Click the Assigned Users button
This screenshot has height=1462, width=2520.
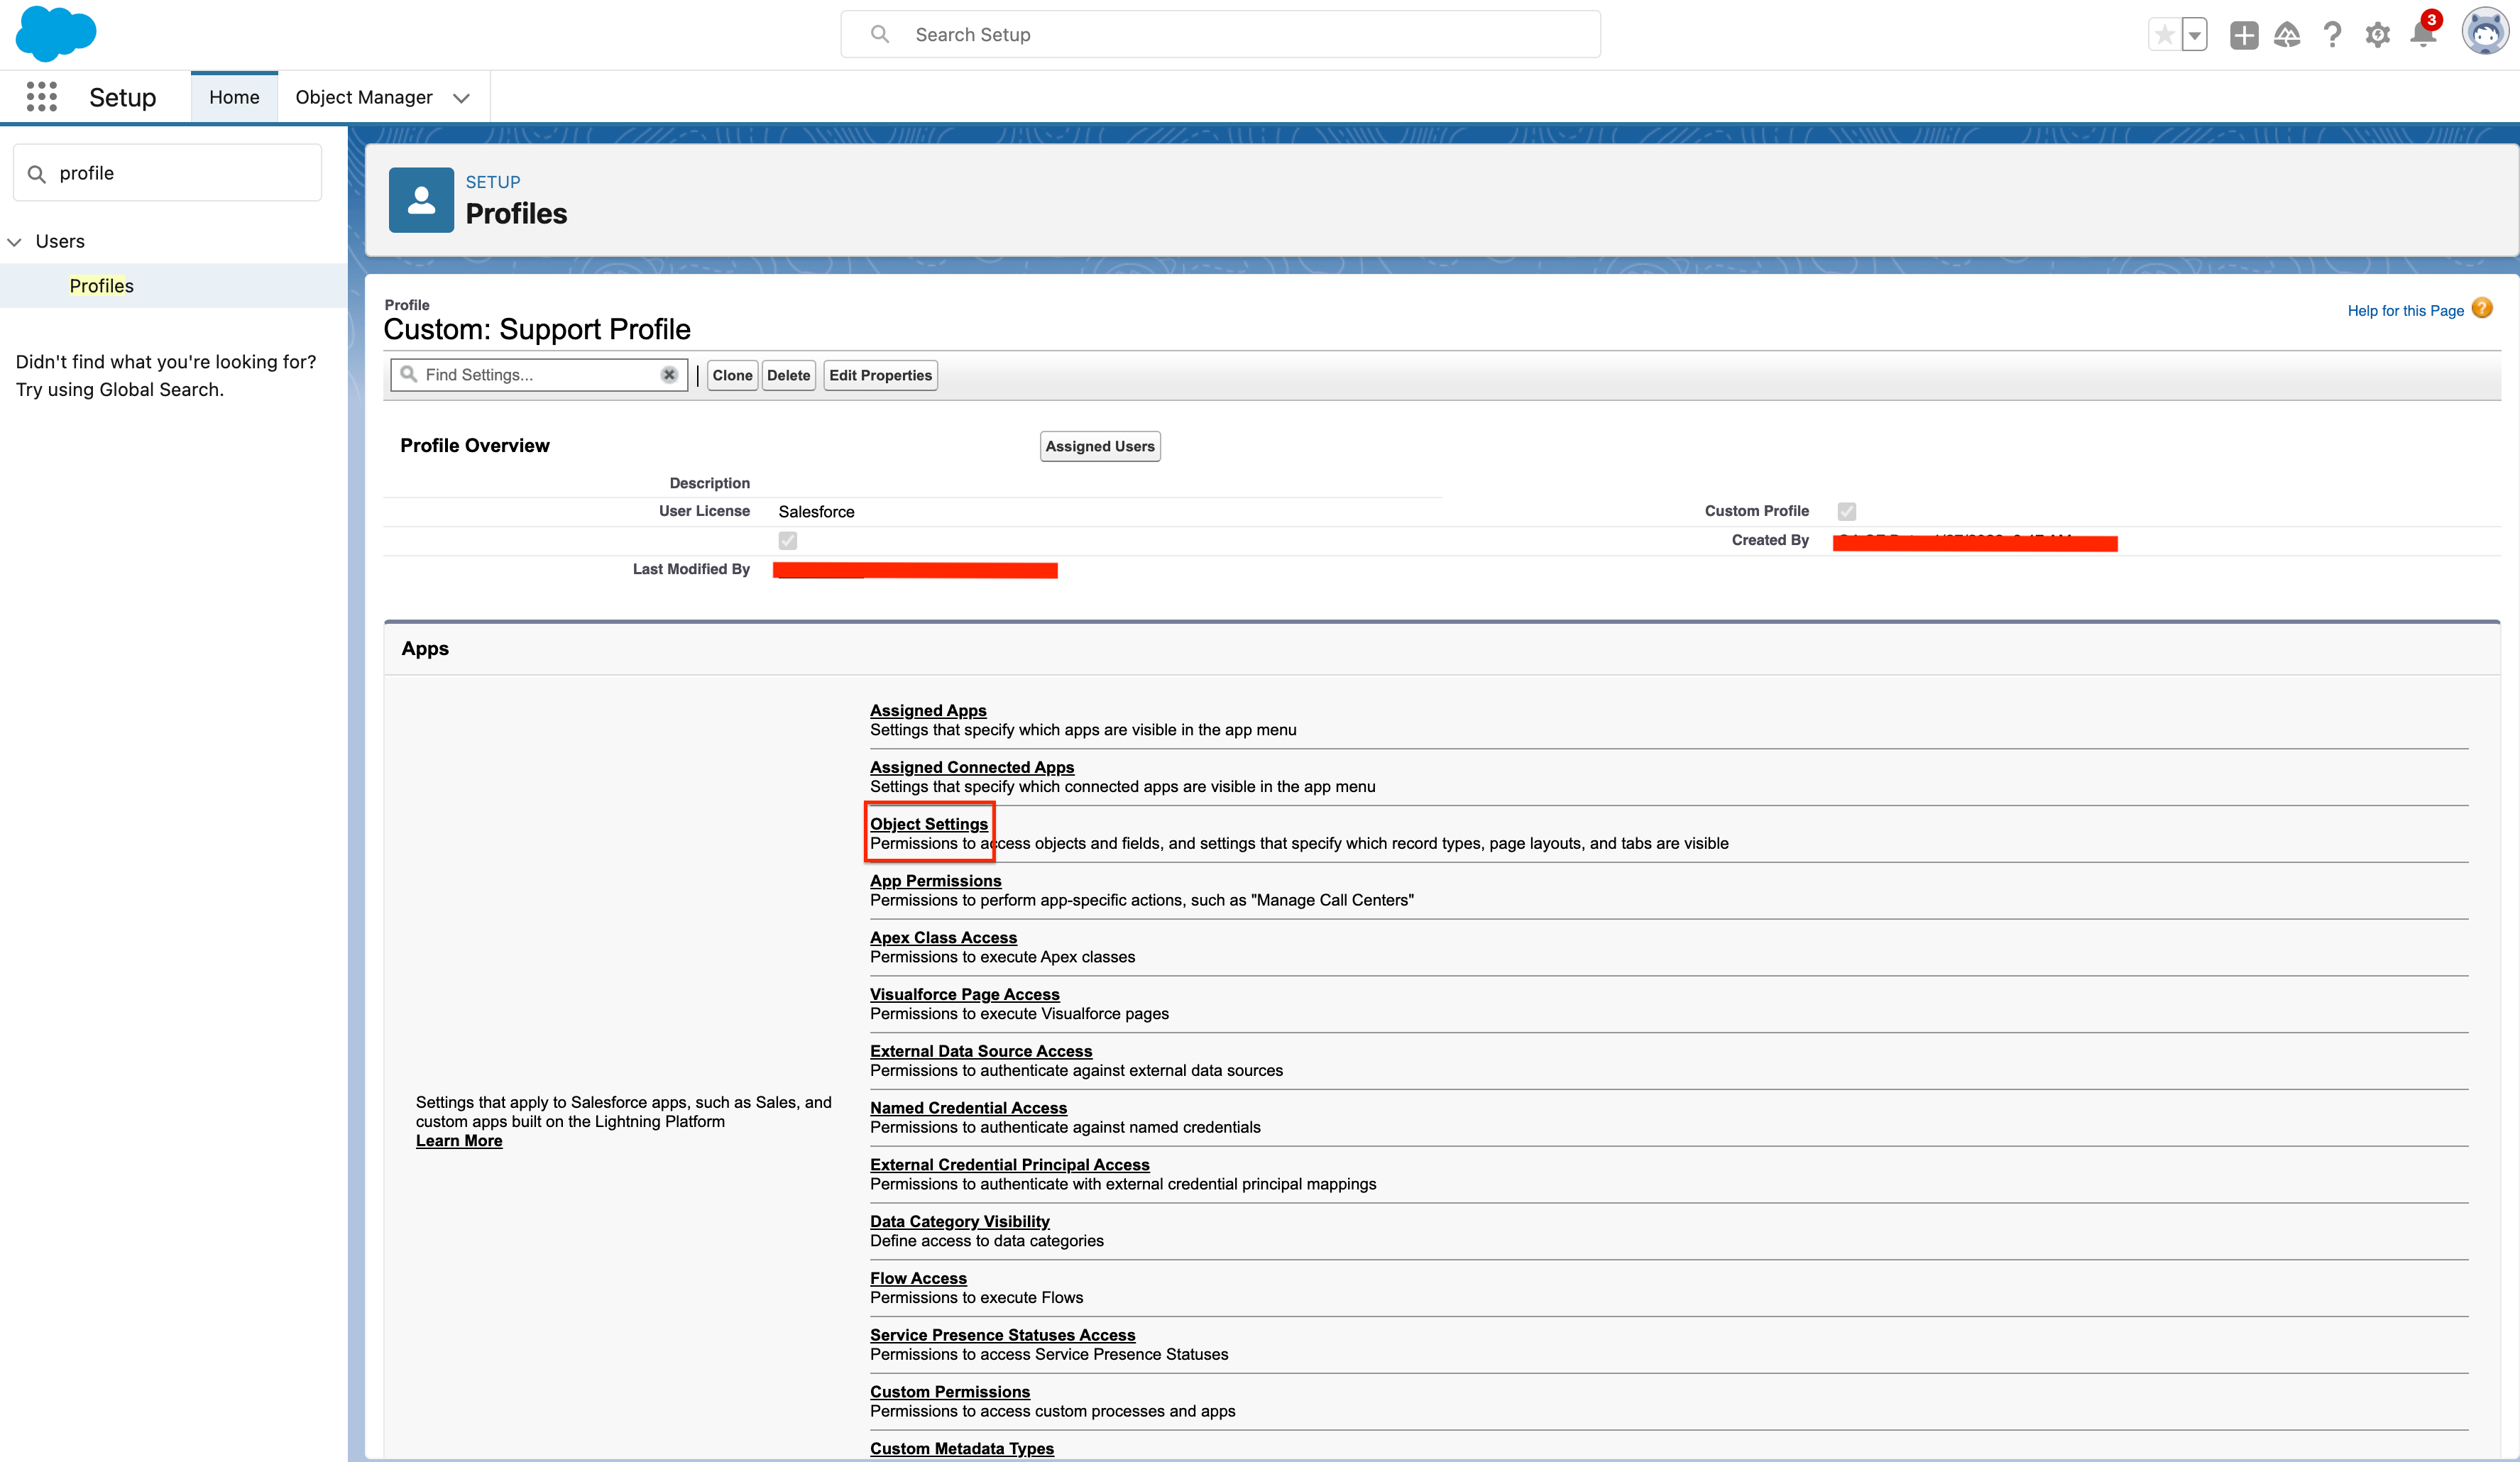(x=1100, y=447)
